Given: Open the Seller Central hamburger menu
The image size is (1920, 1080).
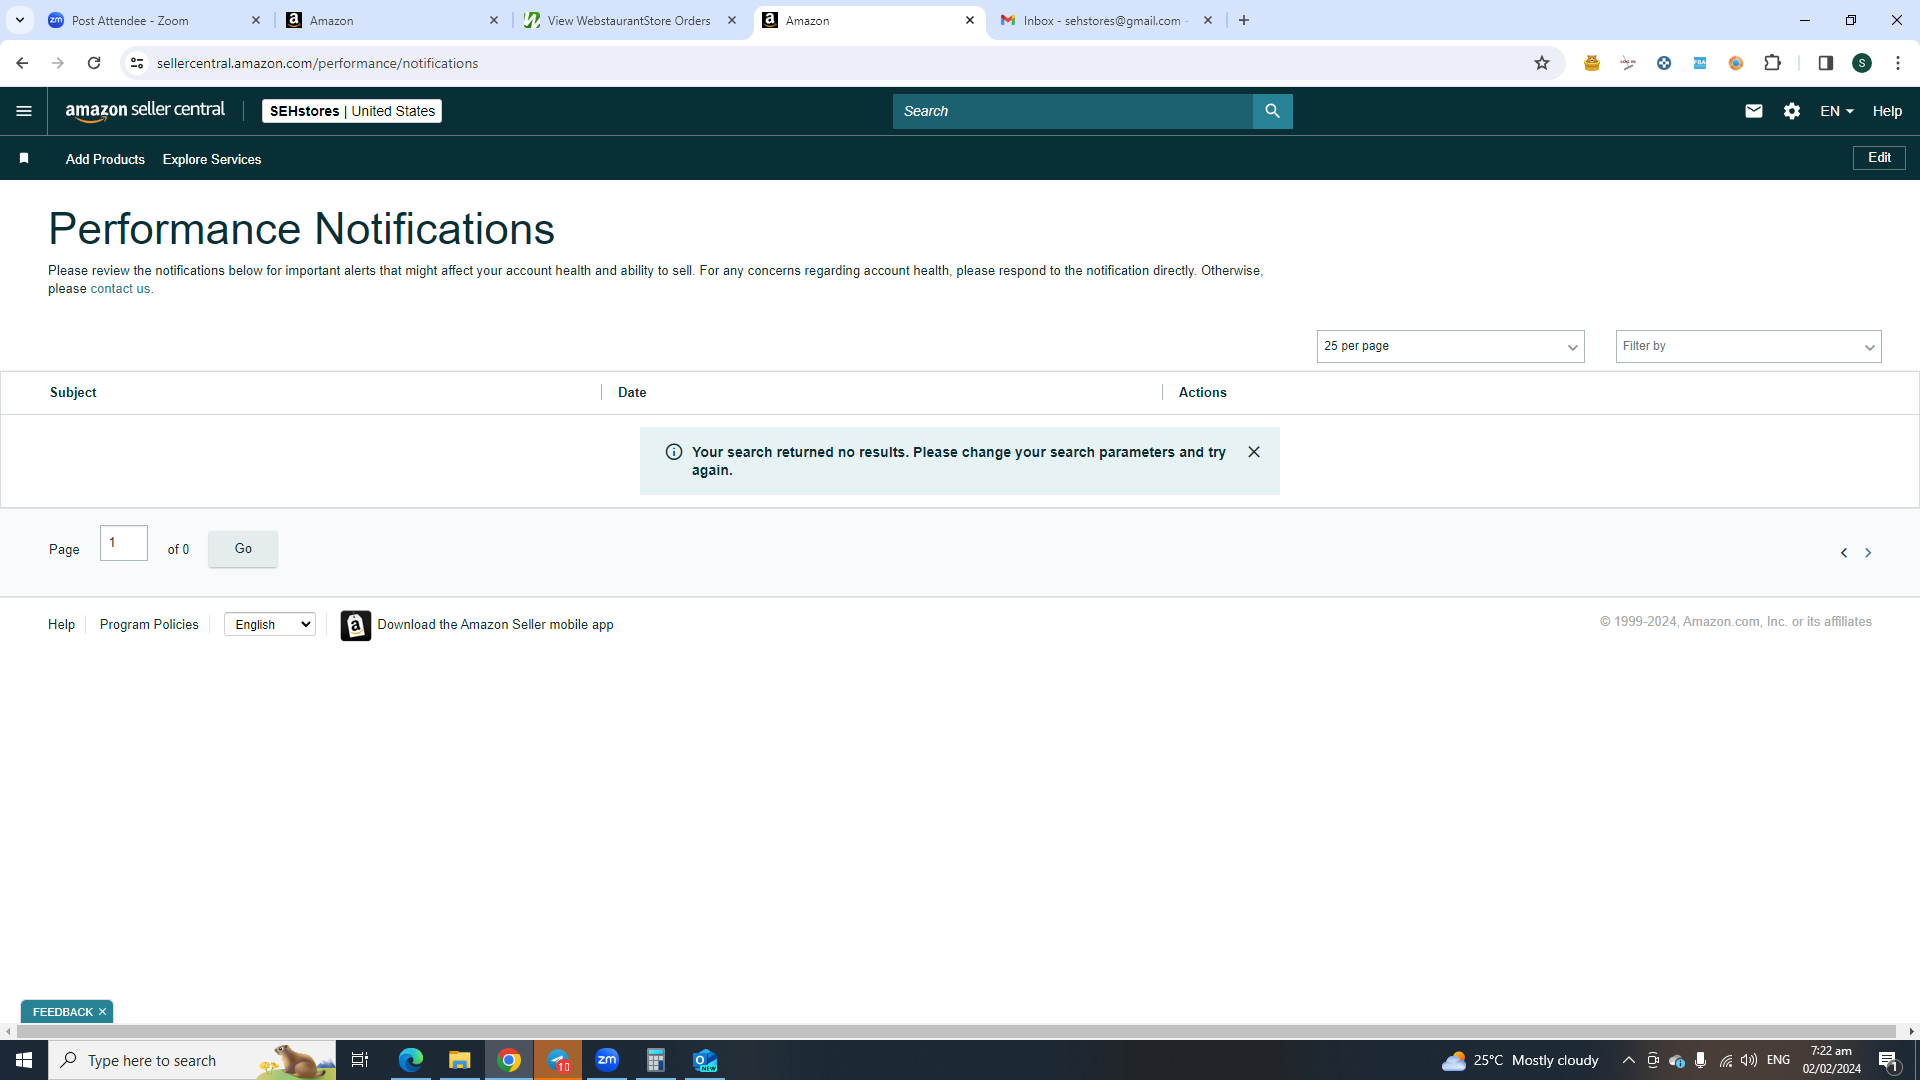Looking at the screenshot, I should (24, 111).
